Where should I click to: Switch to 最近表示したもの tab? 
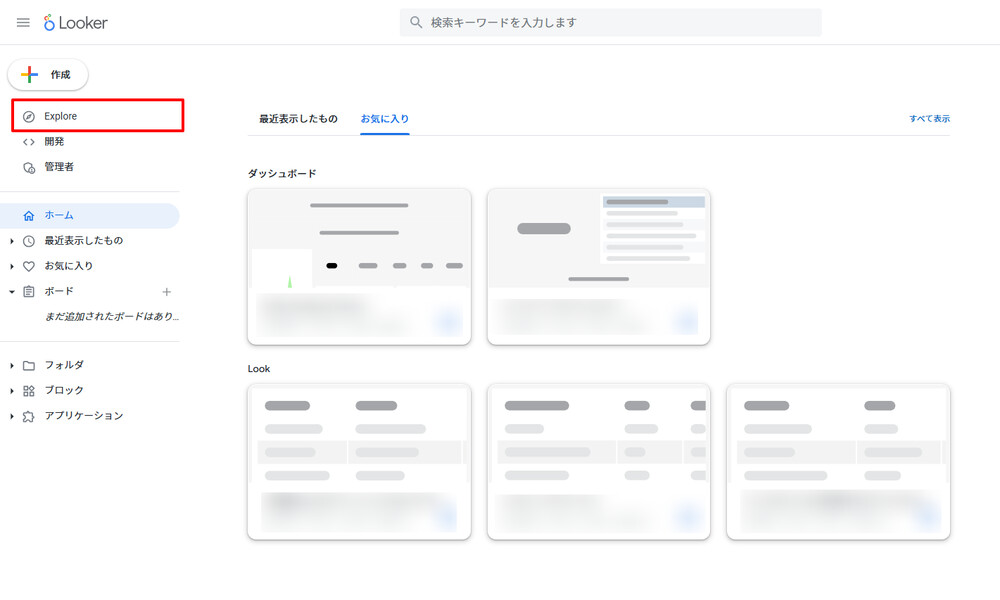pyautogui.click(x=298, y=119)
